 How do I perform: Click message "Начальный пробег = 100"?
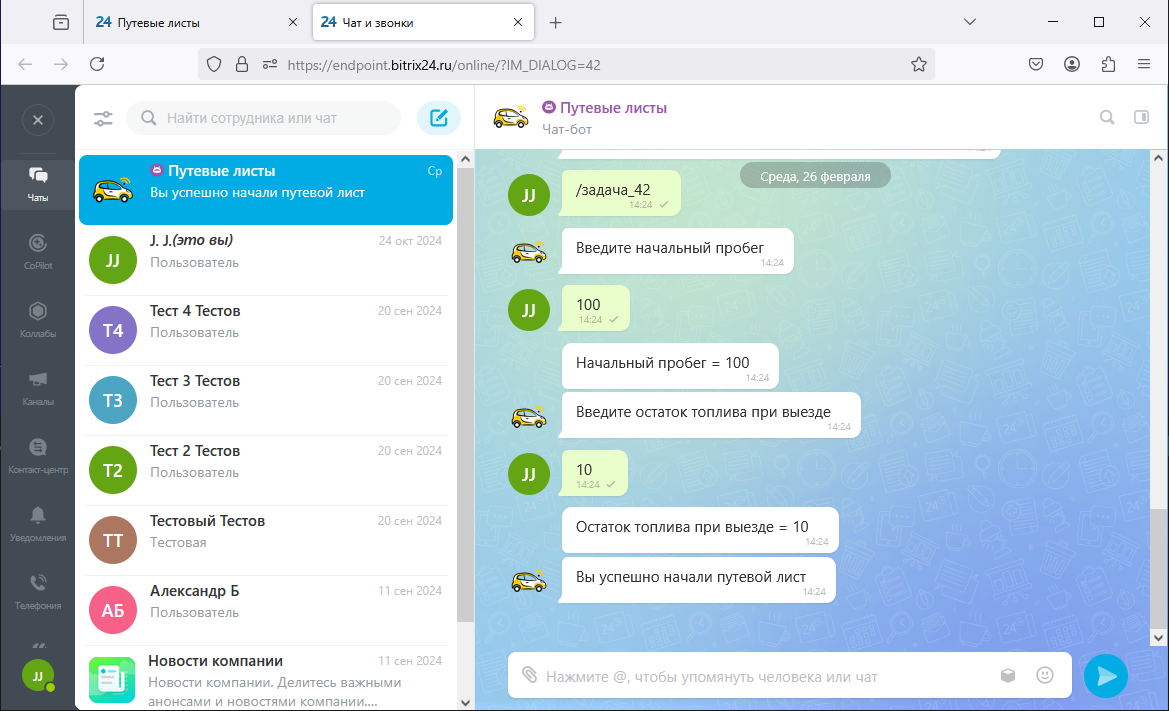pos(669,366)
